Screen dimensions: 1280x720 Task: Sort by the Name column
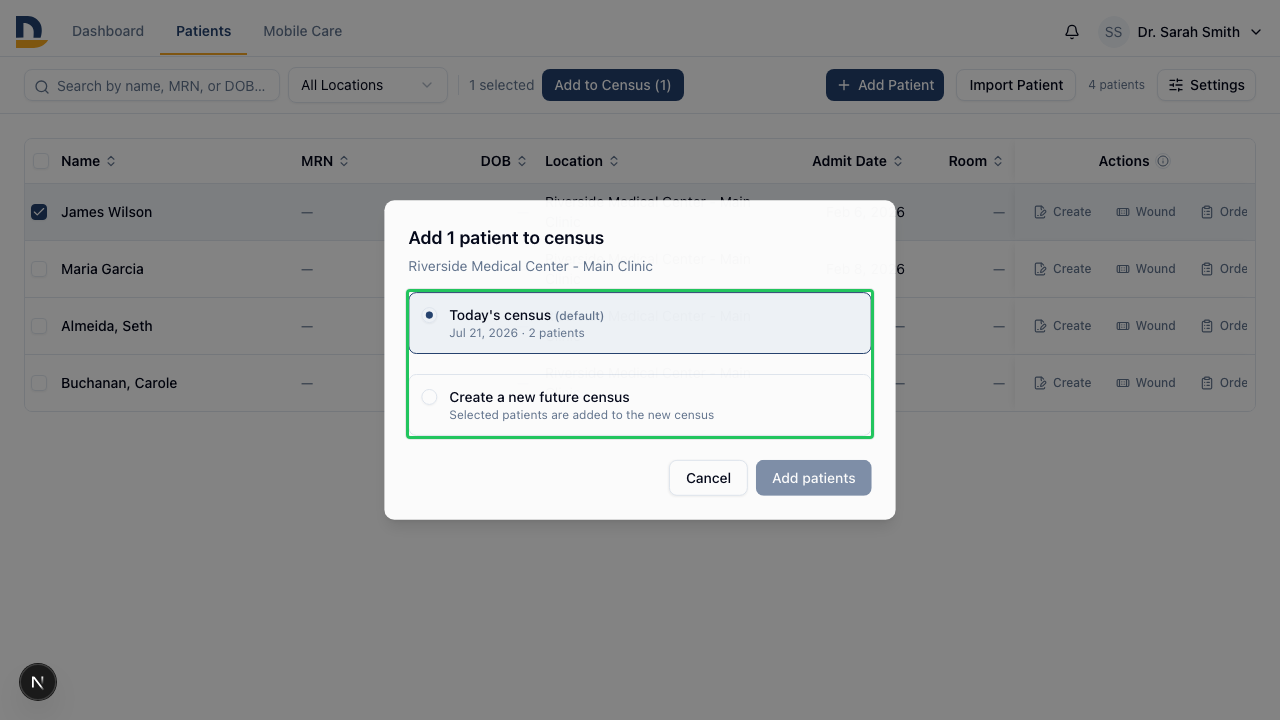coord(88,161)
